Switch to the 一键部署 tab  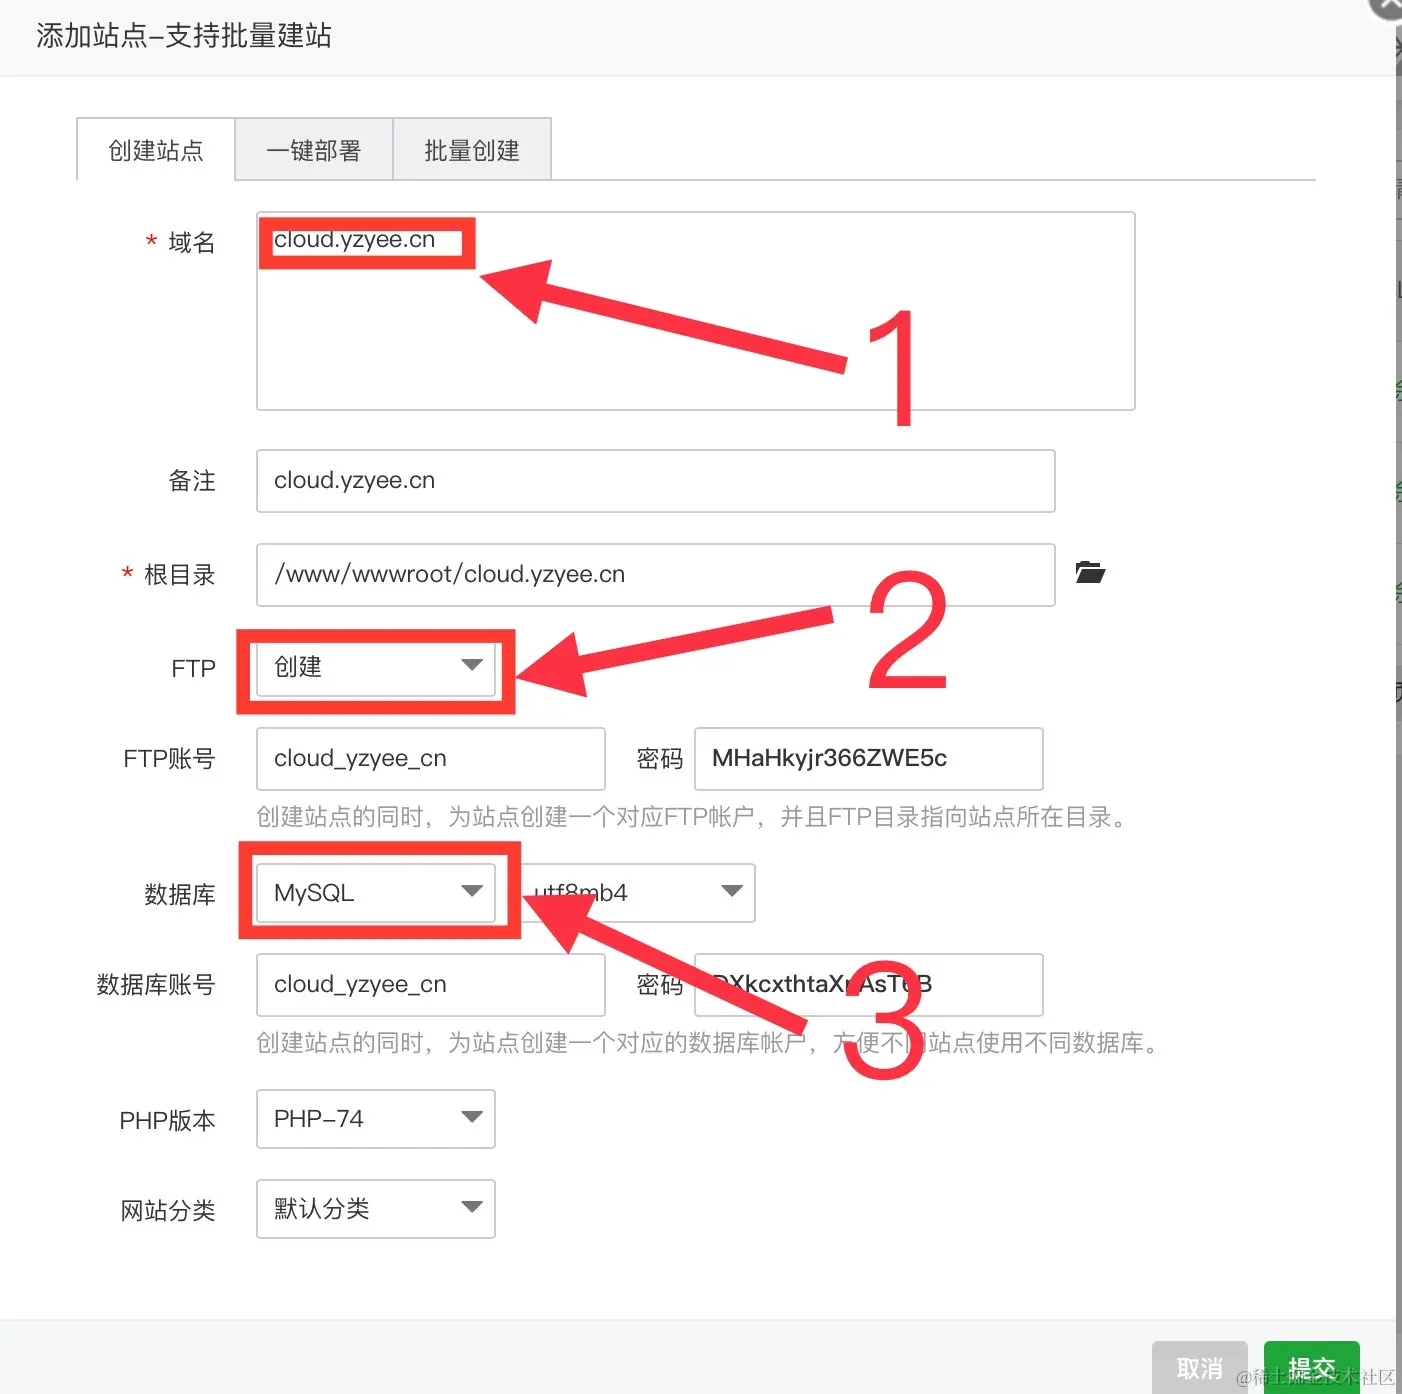coord(314,149)
